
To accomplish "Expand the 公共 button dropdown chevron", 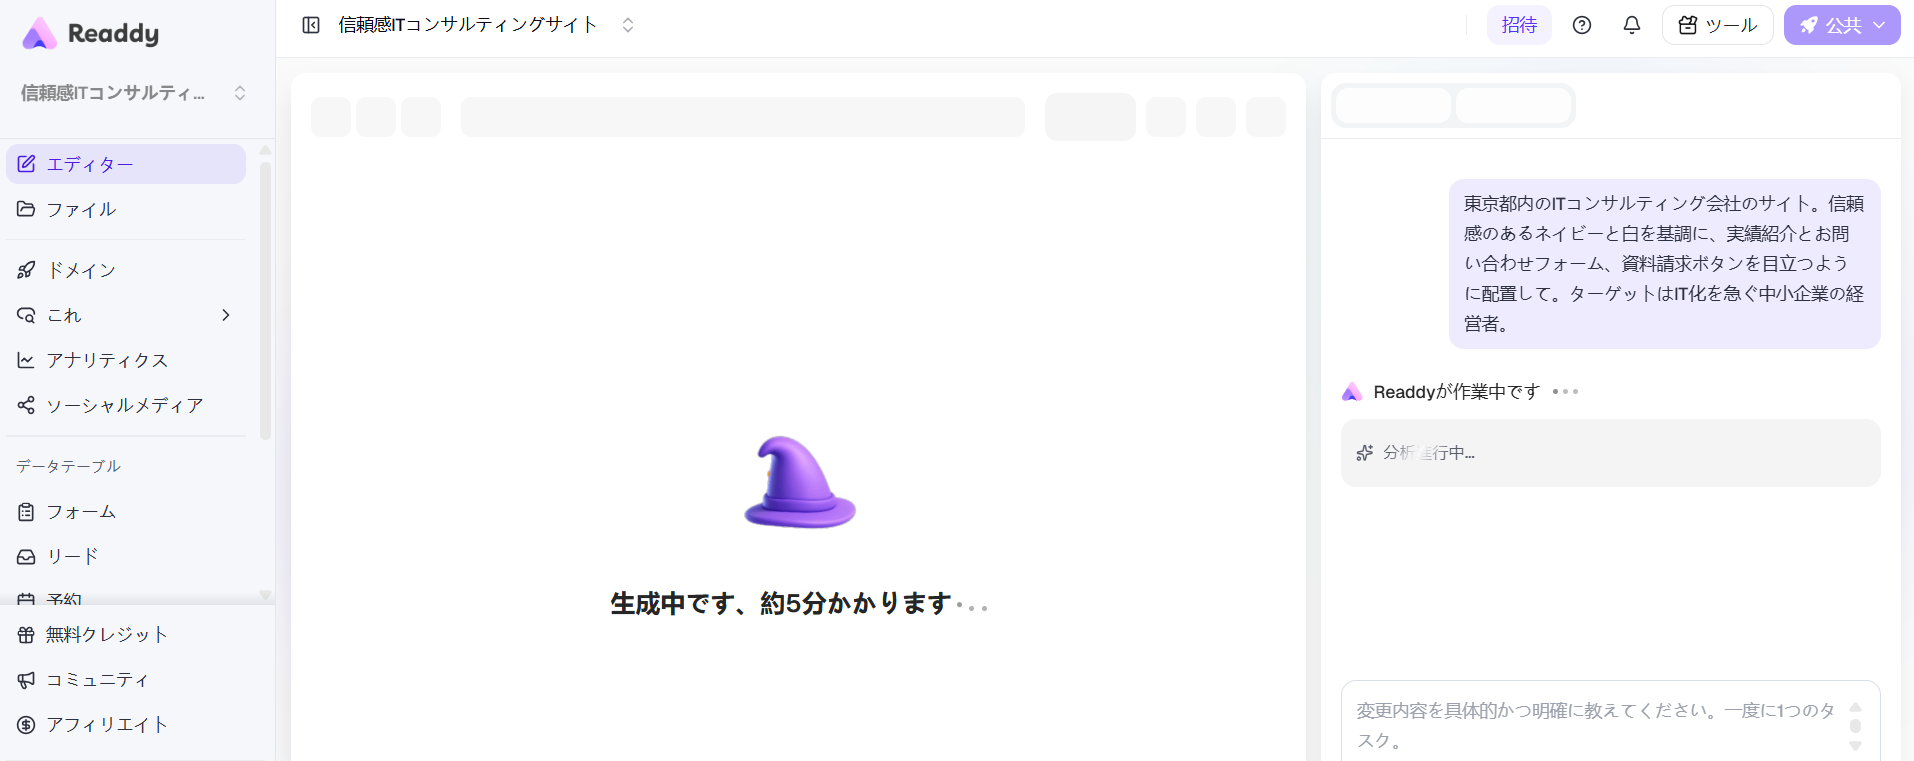I will pos(1879,25).
